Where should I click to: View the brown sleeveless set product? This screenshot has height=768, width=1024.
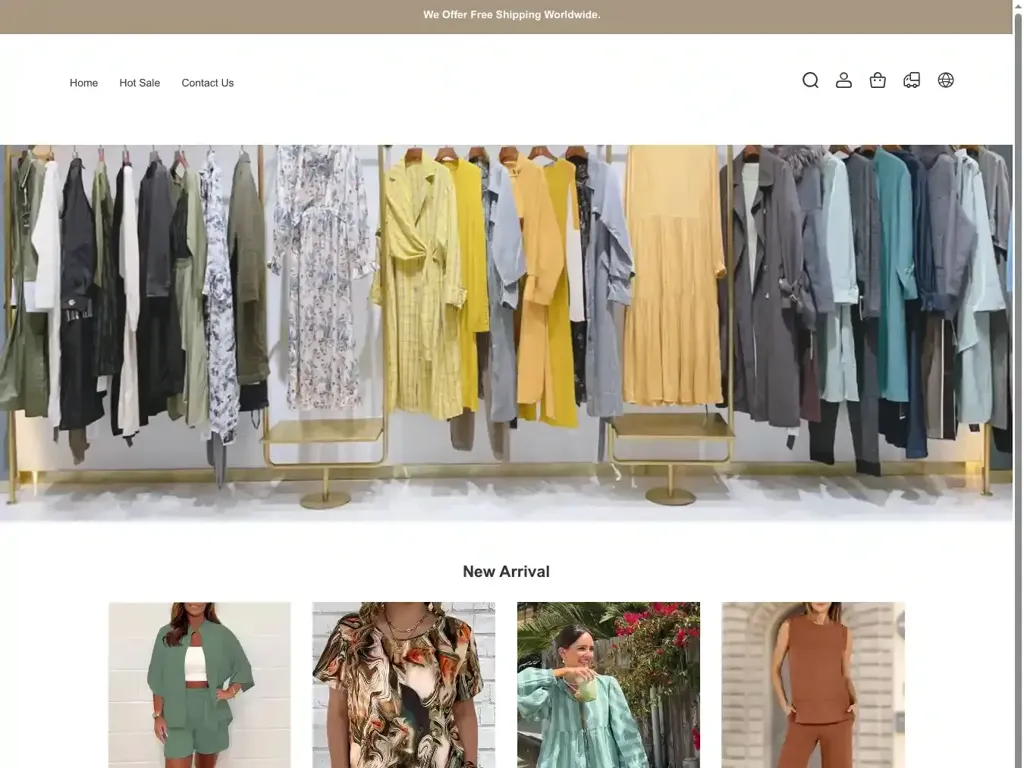813,685
